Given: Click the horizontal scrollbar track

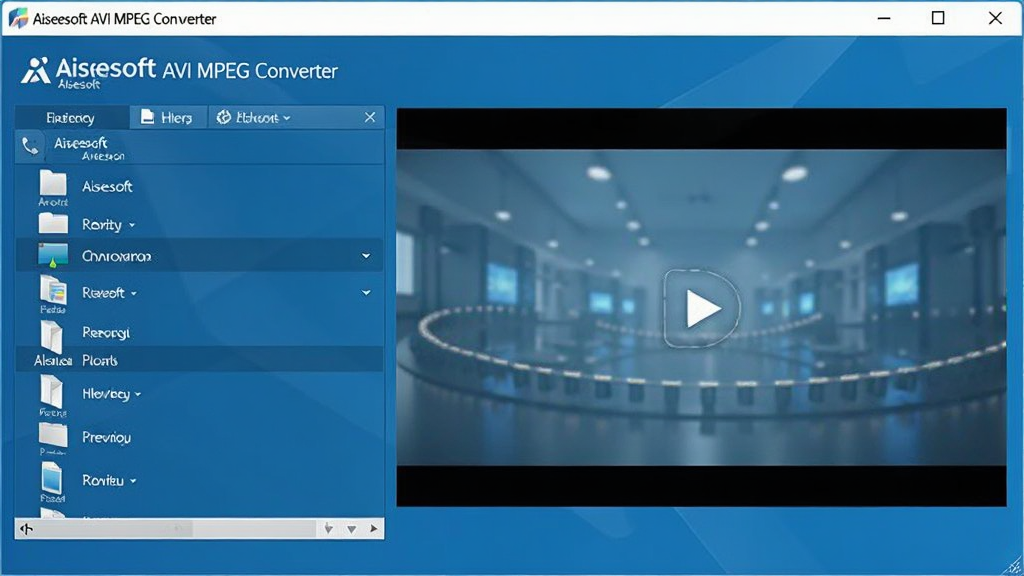Looking at the screenshot, I should pyautogui.click(x=176, y=529).
